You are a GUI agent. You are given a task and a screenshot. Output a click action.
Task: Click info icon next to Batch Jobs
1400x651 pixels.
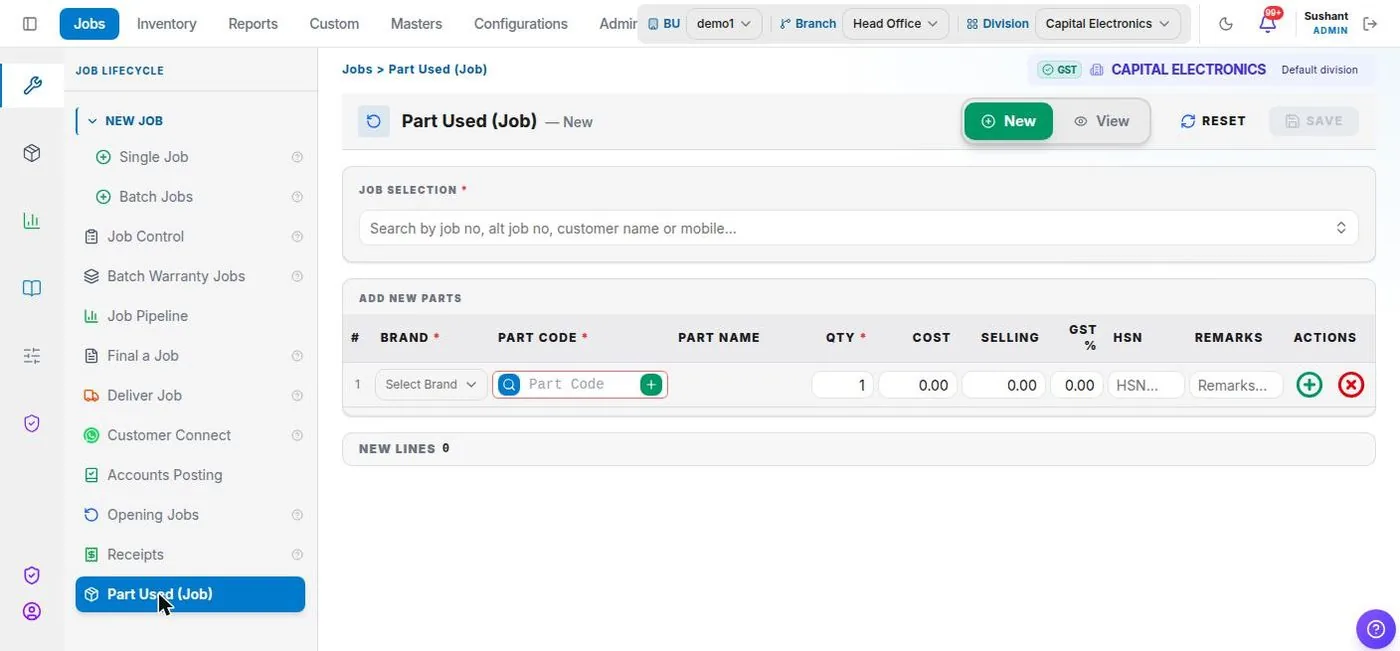point(297,197)
